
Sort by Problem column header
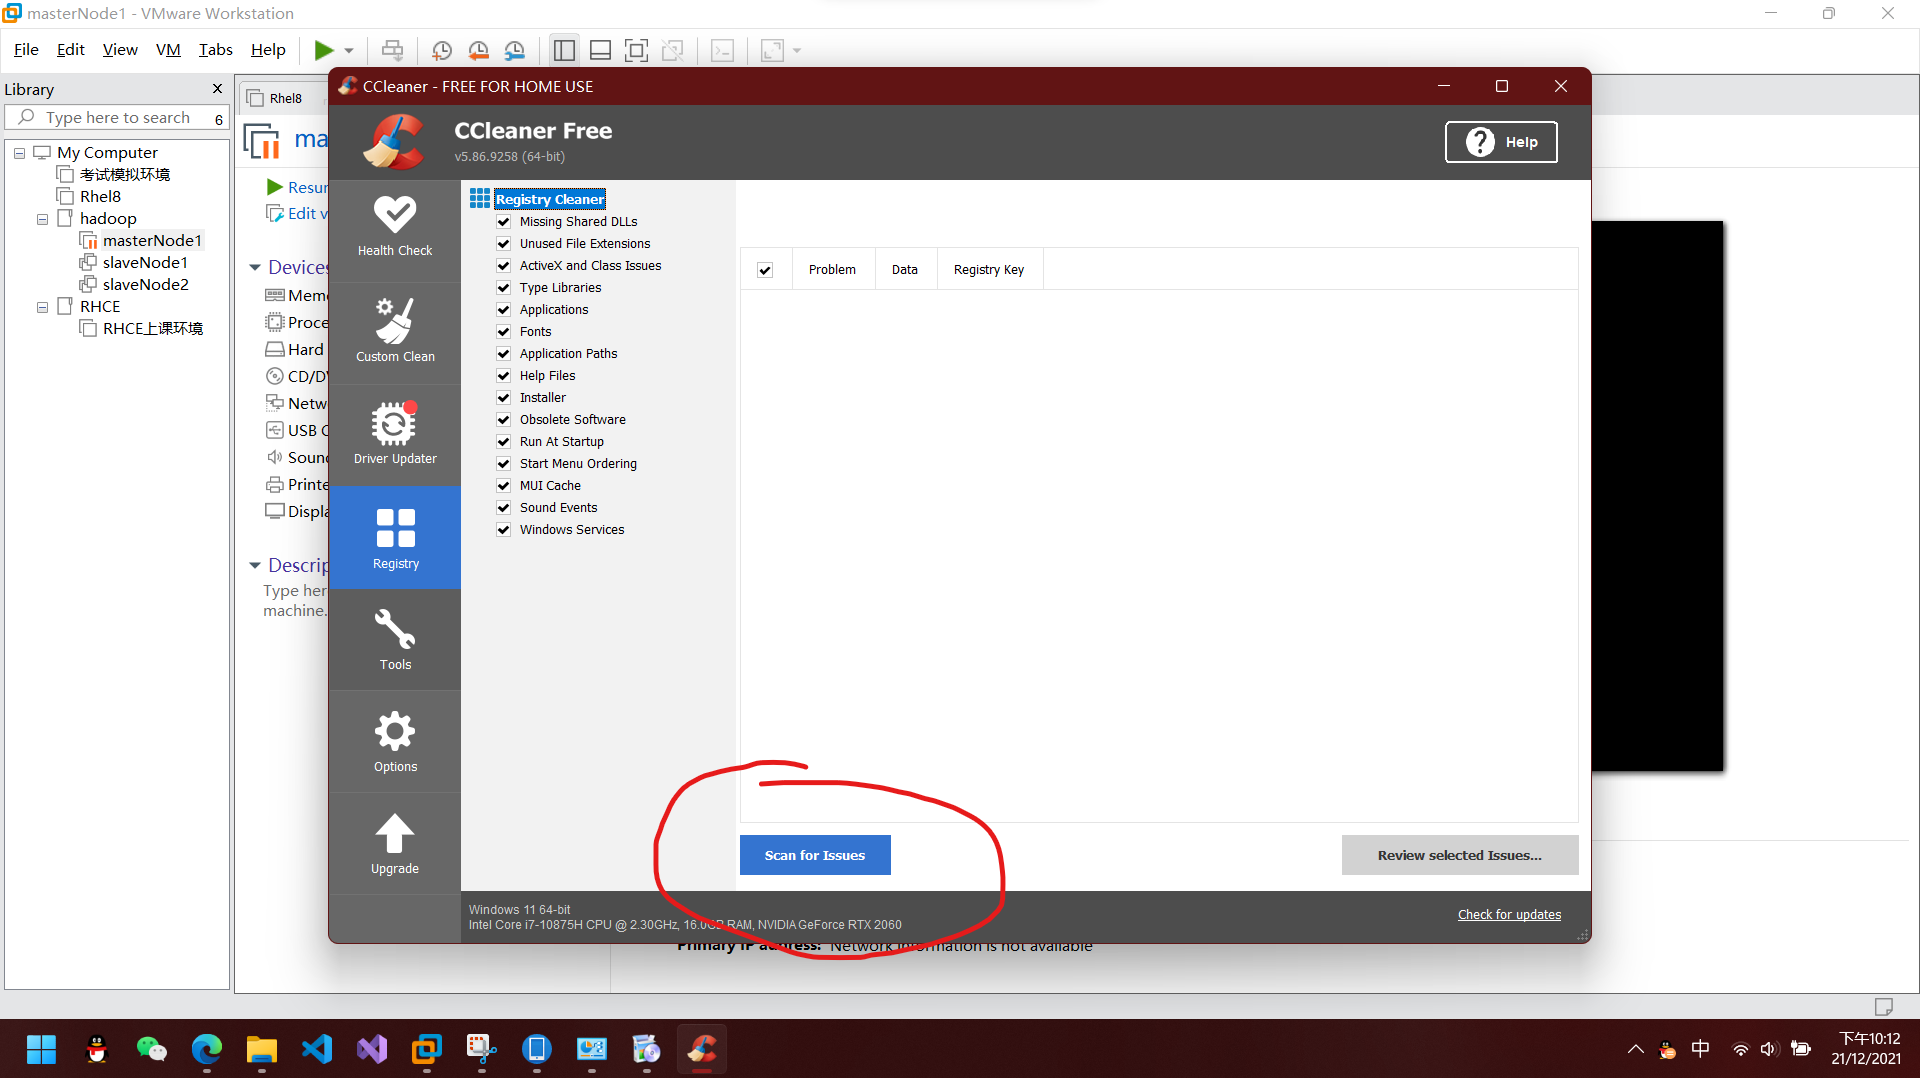click(x=832, y=269)
